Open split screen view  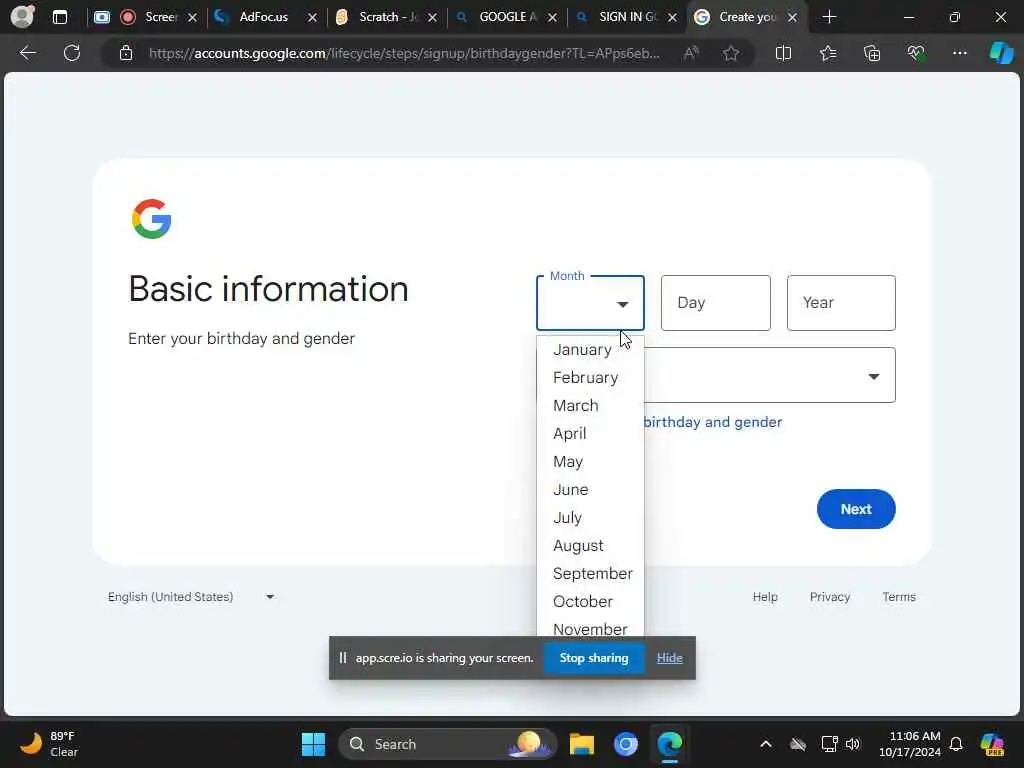point(783,53)
